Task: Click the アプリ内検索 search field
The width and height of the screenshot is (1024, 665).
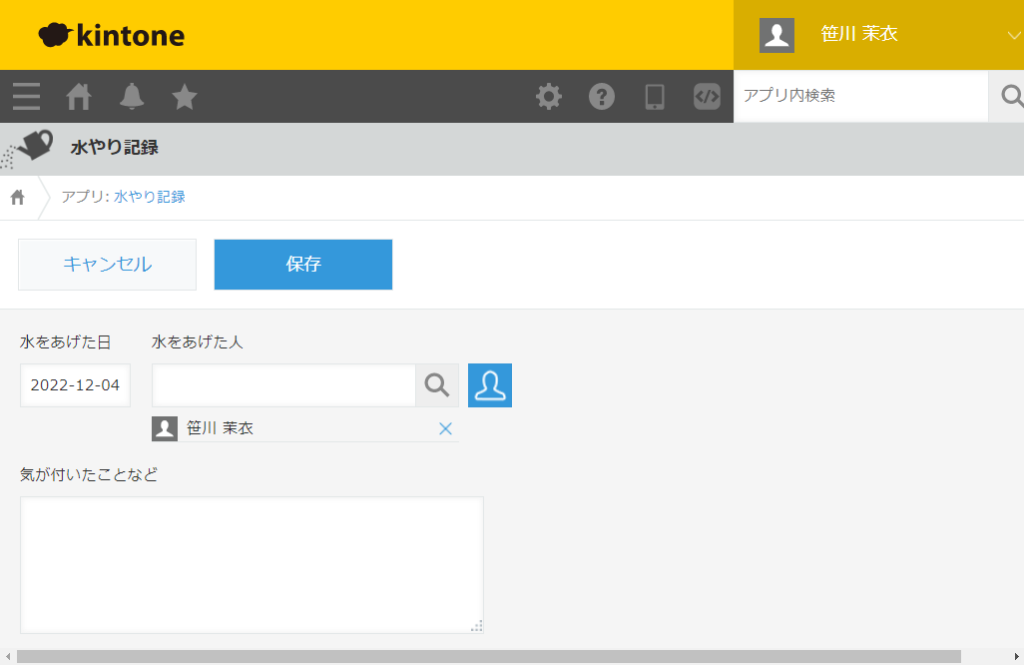Action: [x=861, y=96]
